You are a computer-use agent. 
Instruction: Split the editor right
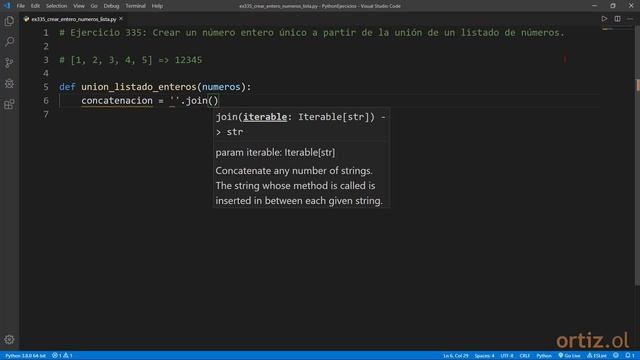point(617,19)
